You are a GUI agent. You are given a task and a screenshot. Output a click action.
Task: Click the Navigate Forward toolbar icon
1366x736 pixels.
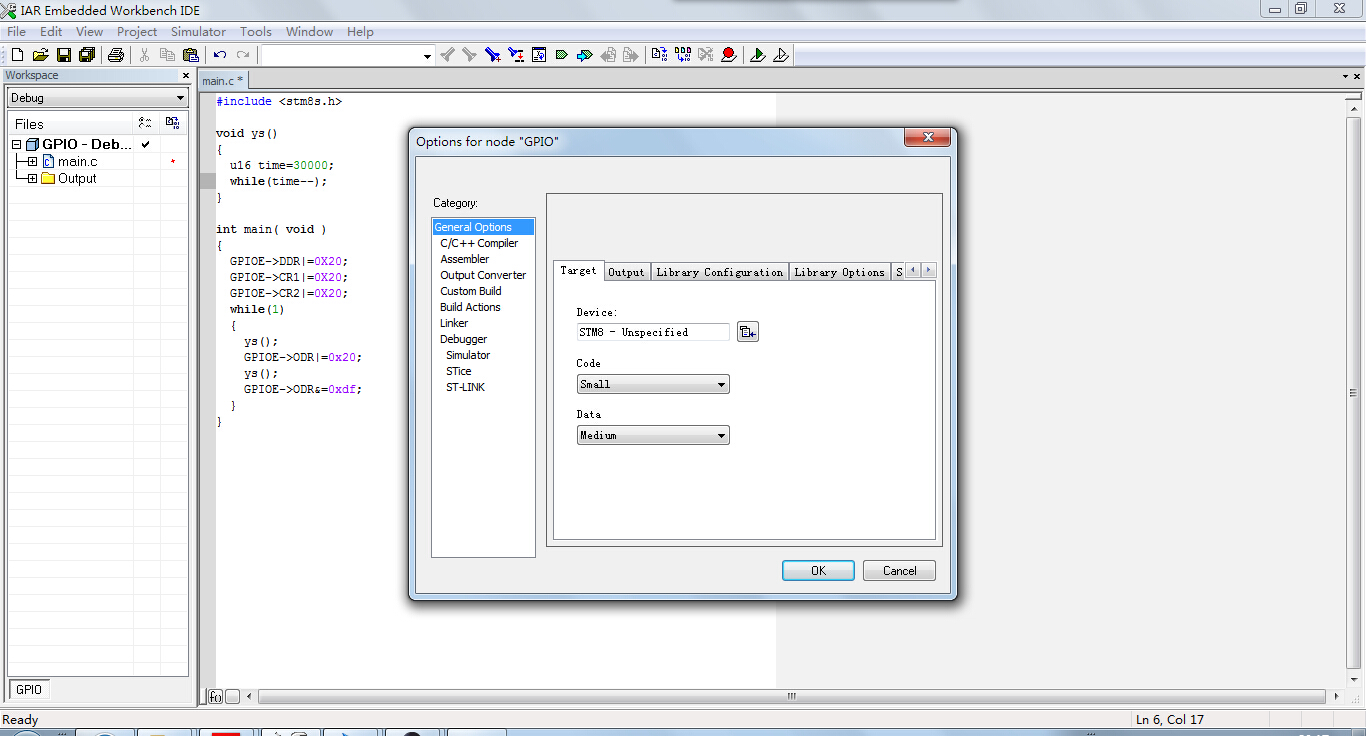(630, 55)
